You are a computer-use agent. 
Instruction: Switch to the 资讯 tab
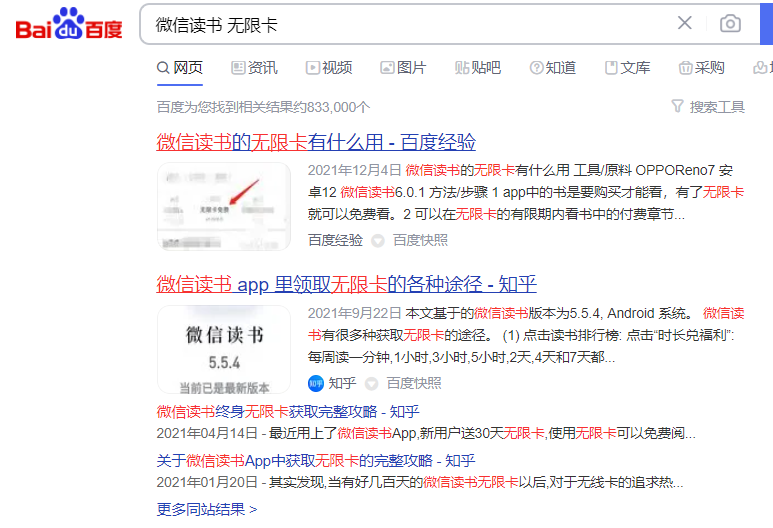coord(254,68)
